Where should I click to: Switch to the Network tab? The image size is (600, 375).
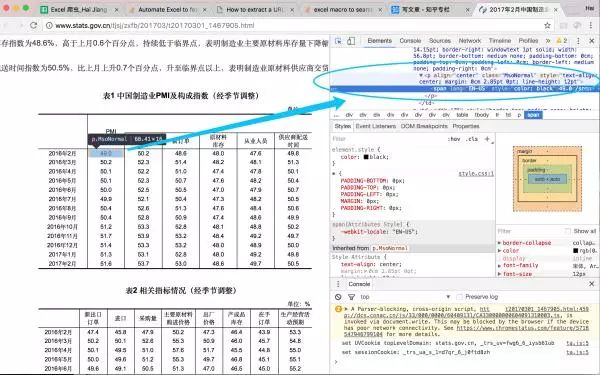[470, 41]
